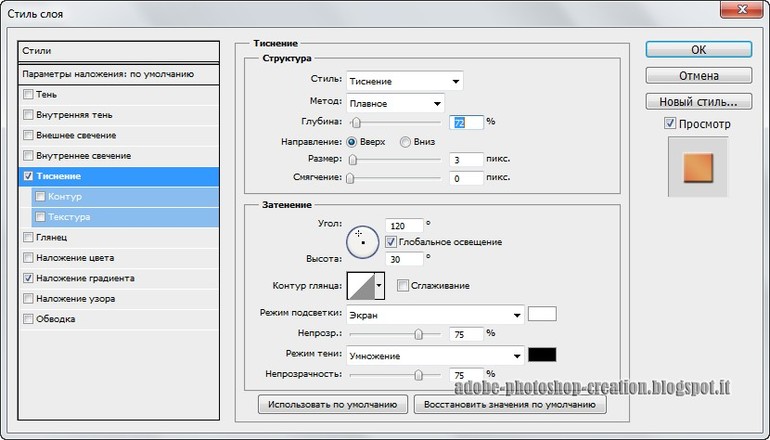Click the Размер value input field
The width and height of the screenshot is (770, 440).
(x=467, y=160)
